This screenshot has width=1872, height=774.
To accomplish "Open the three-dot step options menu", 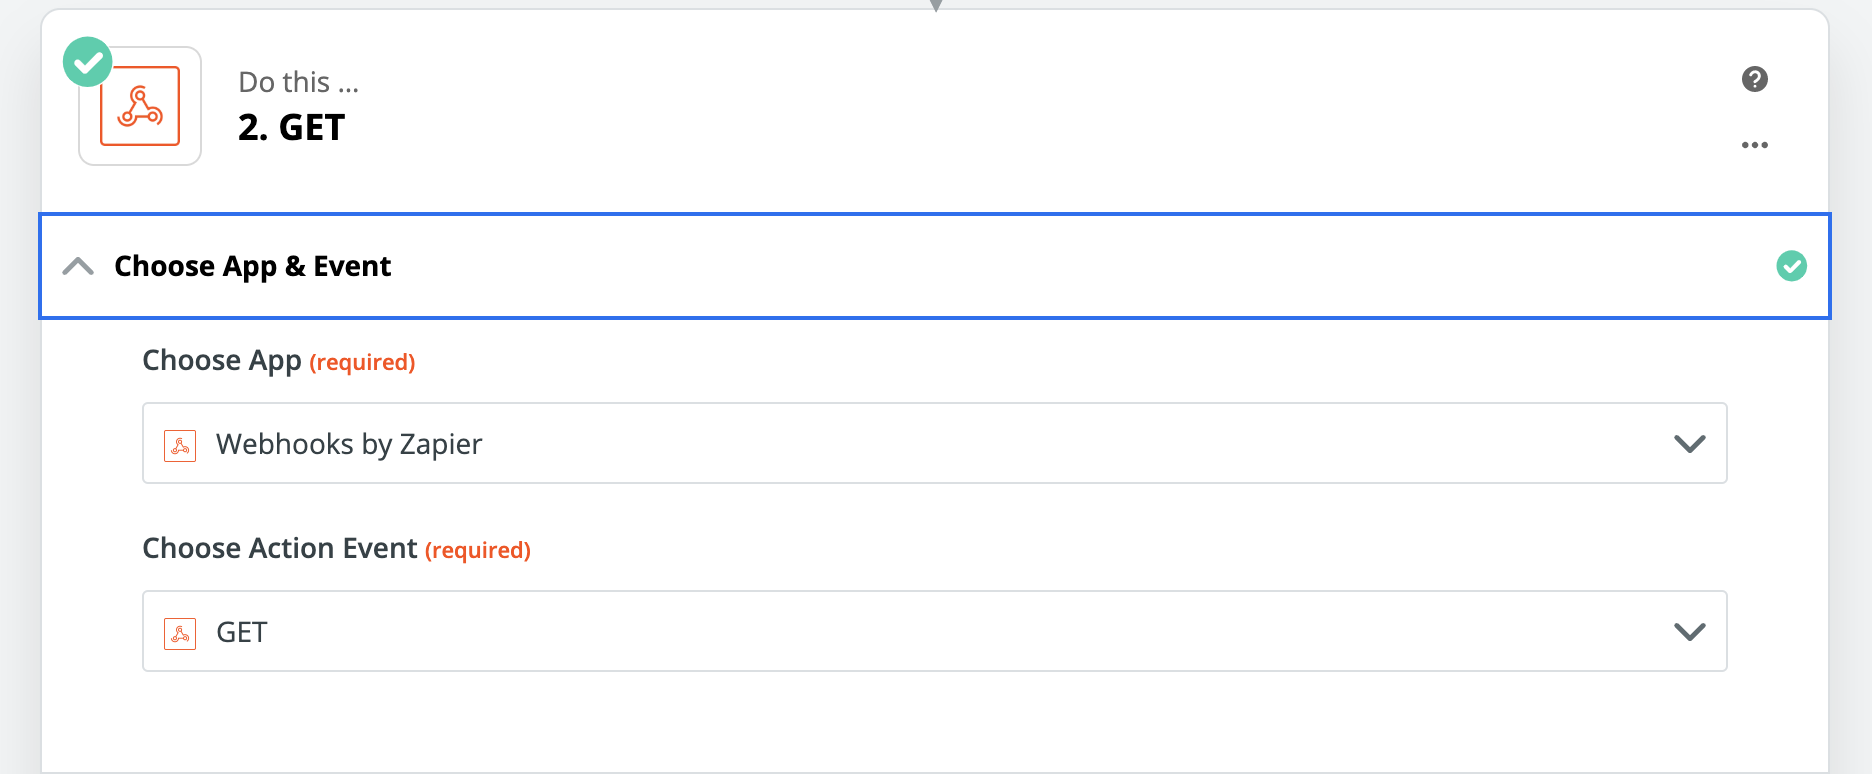I will click(x=1754, y=145).
